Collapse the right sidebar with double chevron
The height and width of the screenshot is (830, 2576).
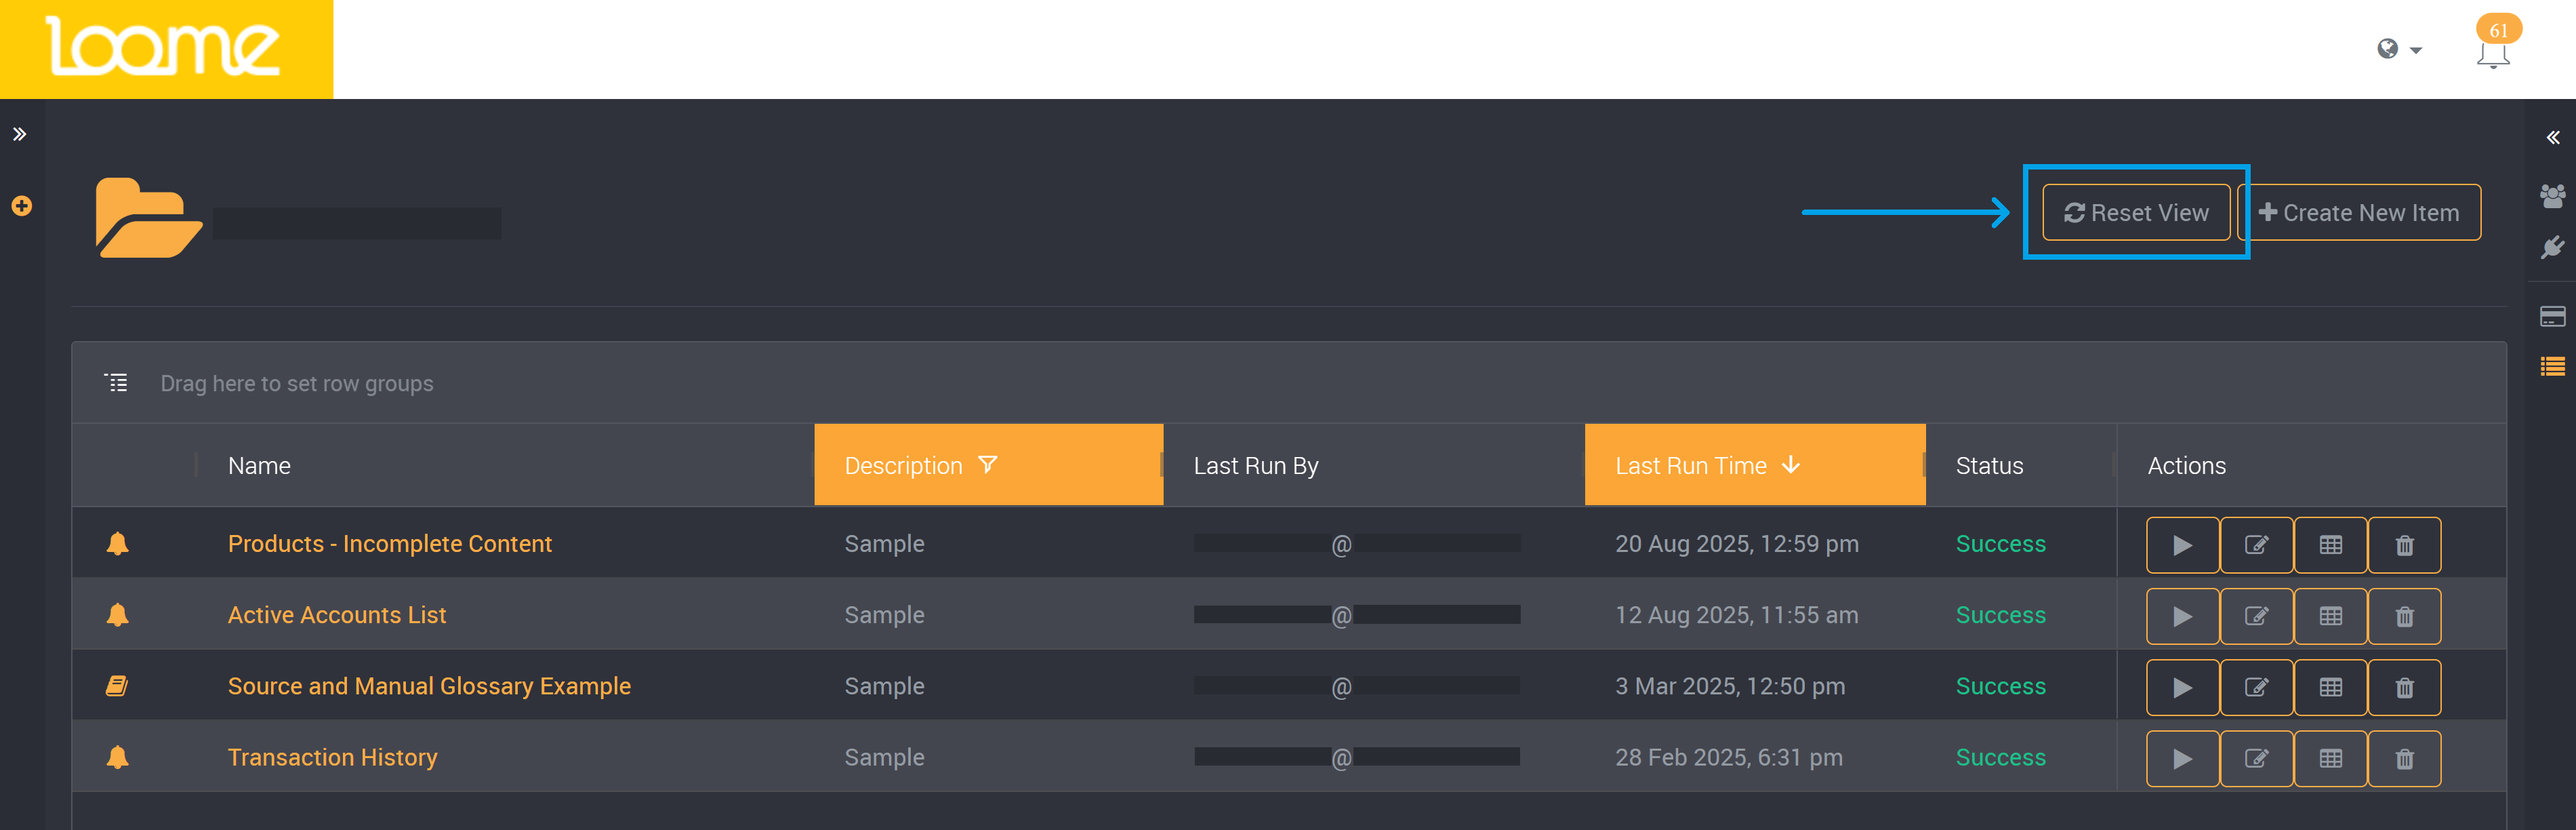coord(2552,137)
